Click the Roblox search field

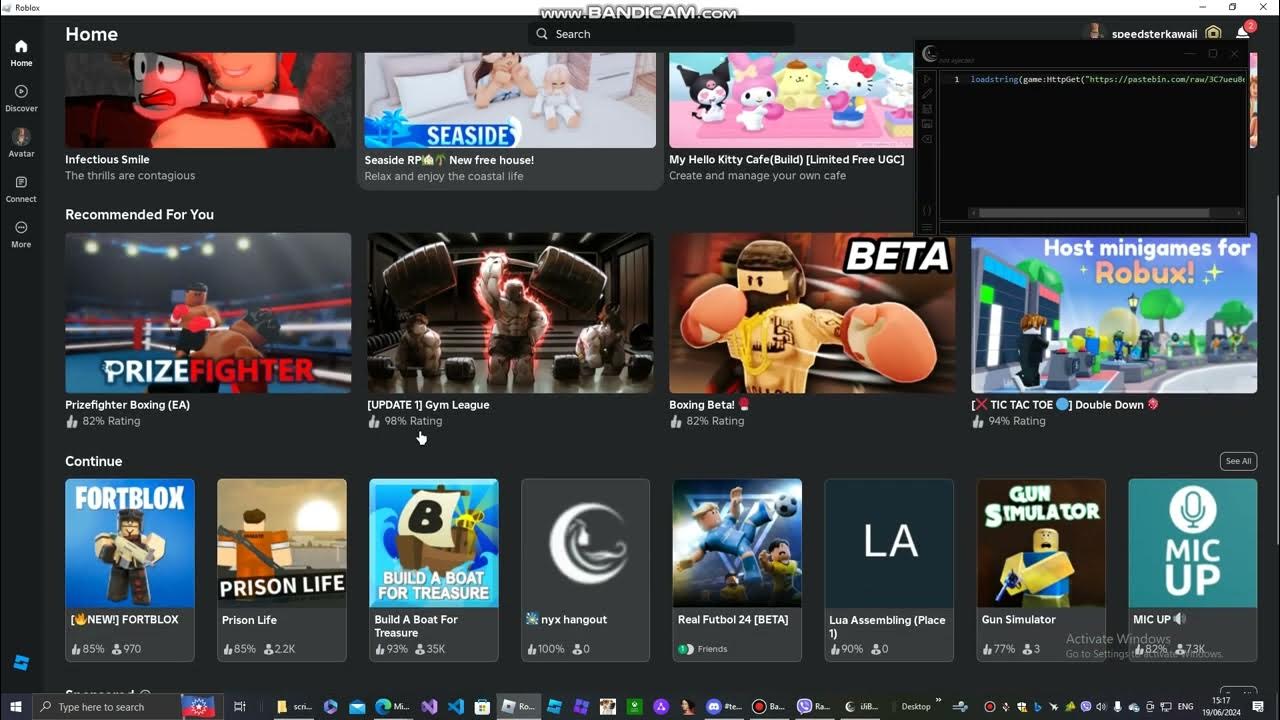[x=661, y=34]
